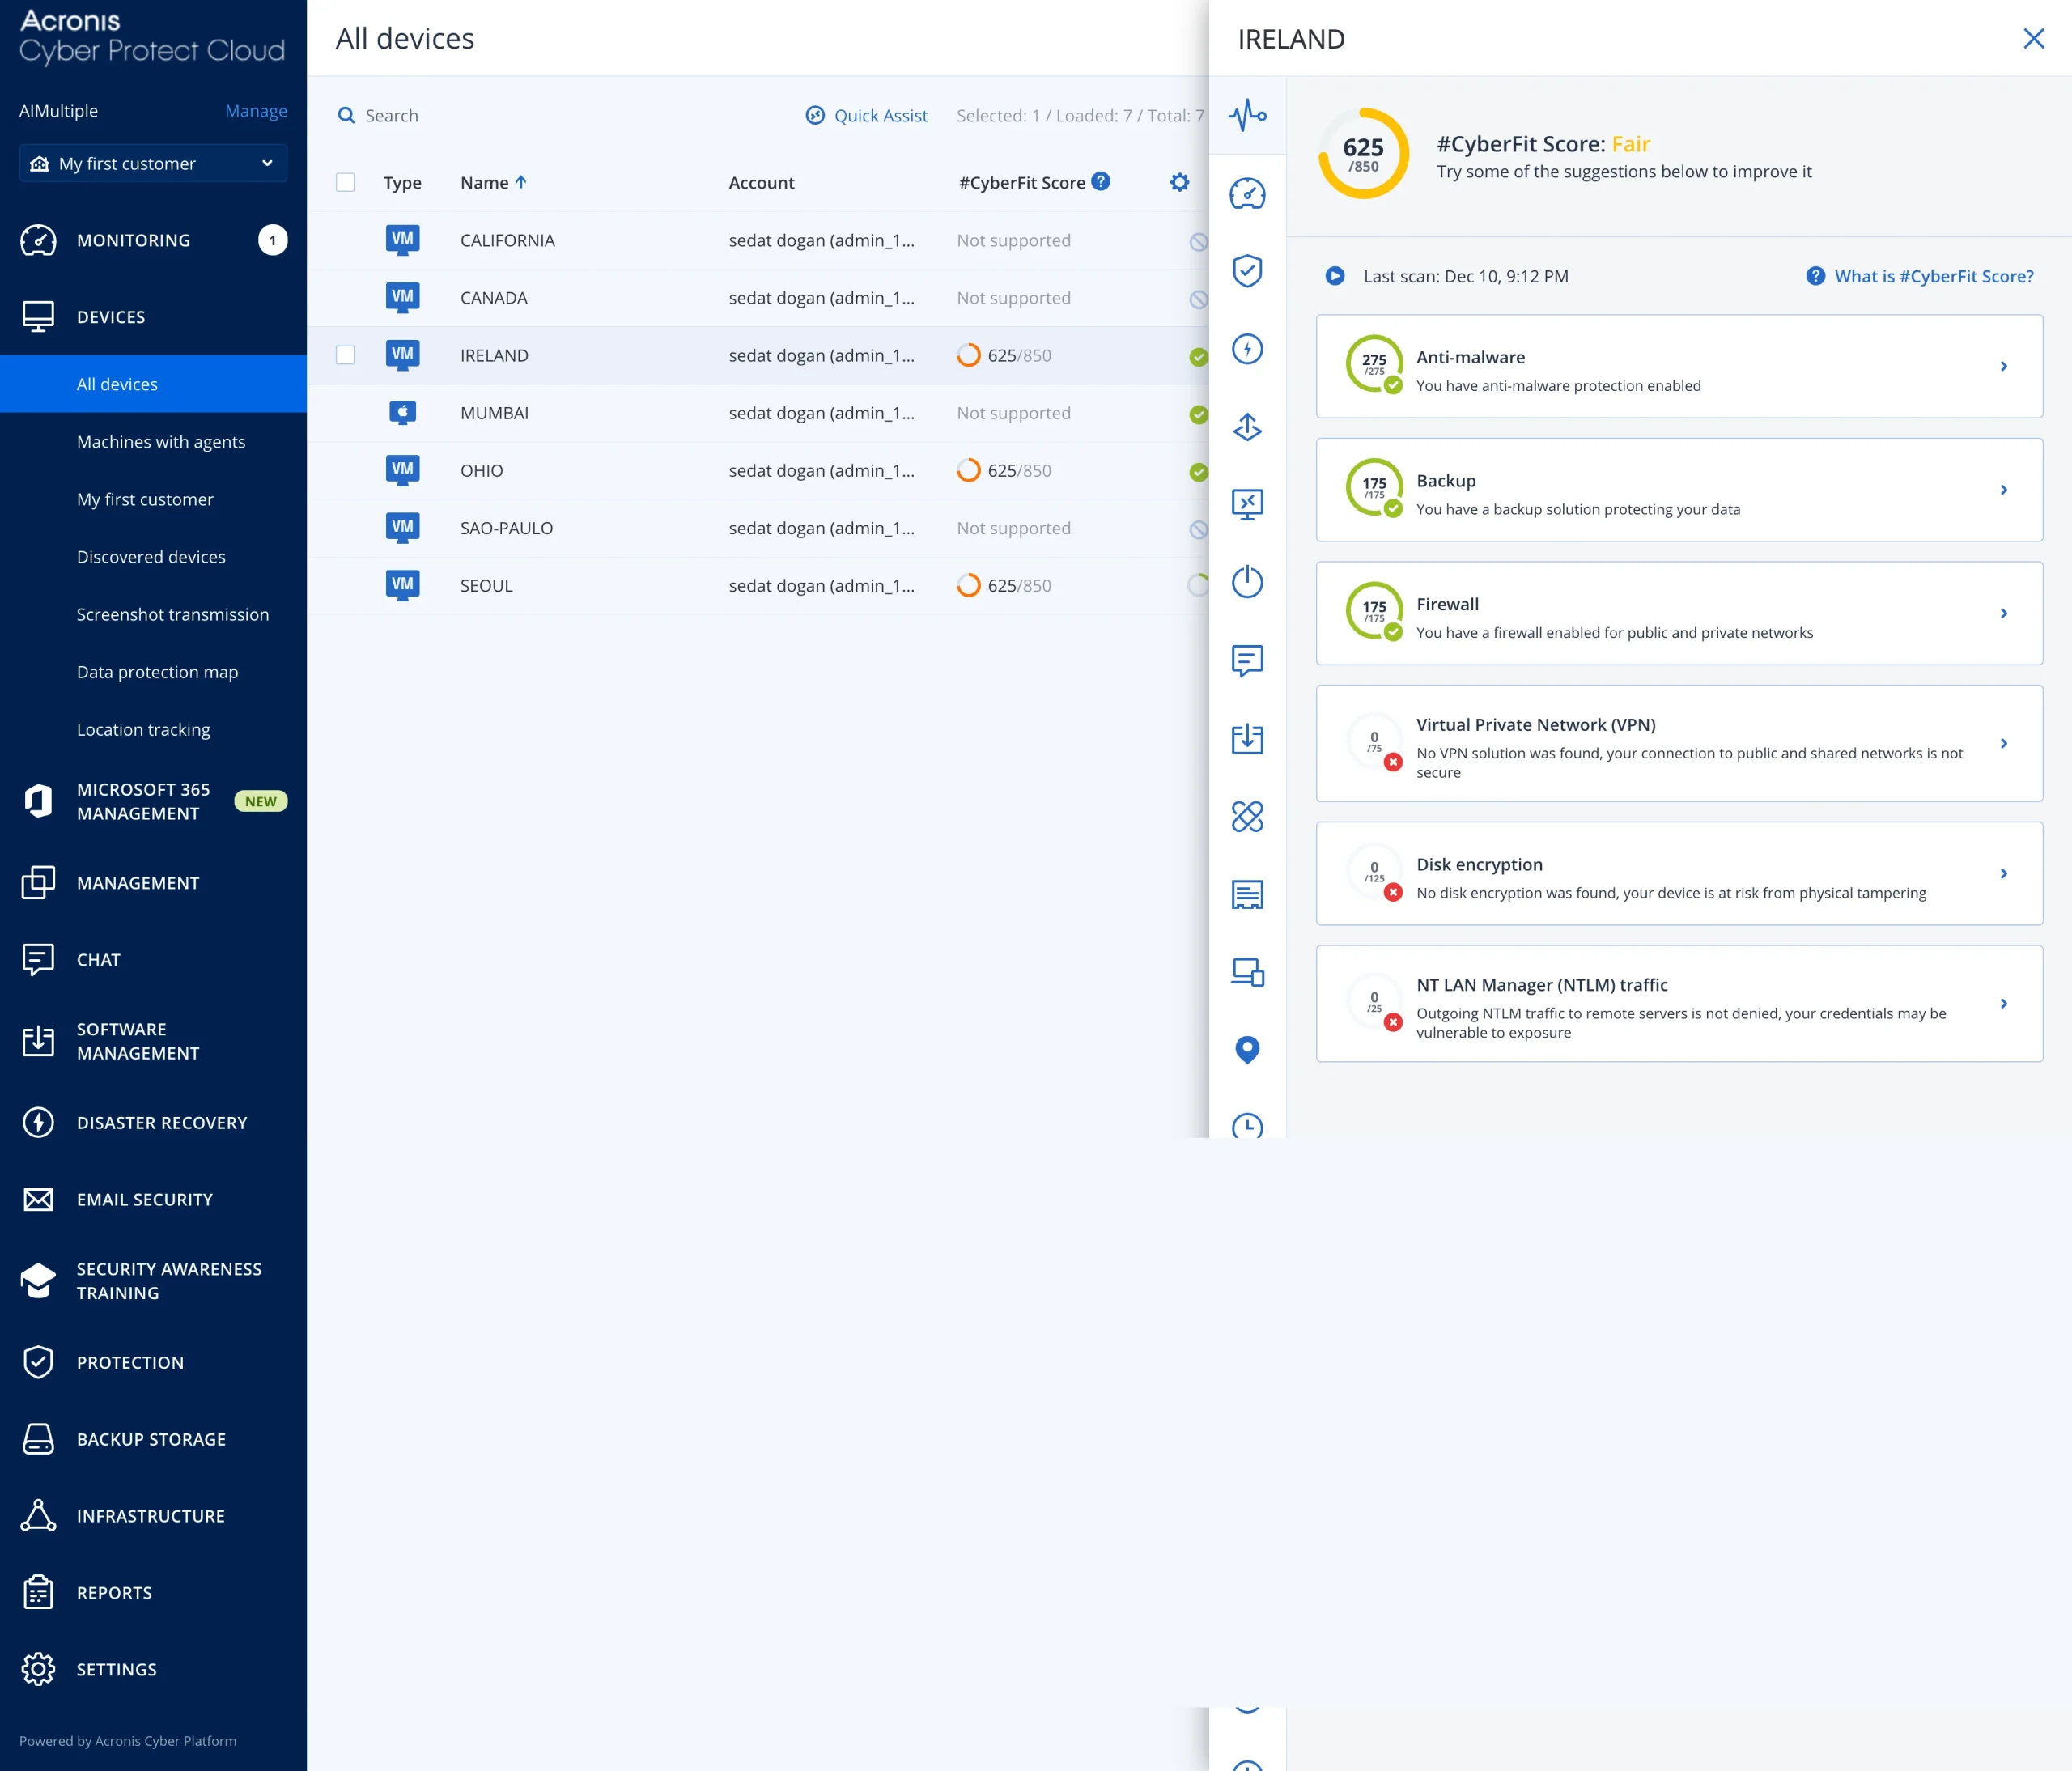Open EMAIL SECURITY menu

click(153, 1199)
